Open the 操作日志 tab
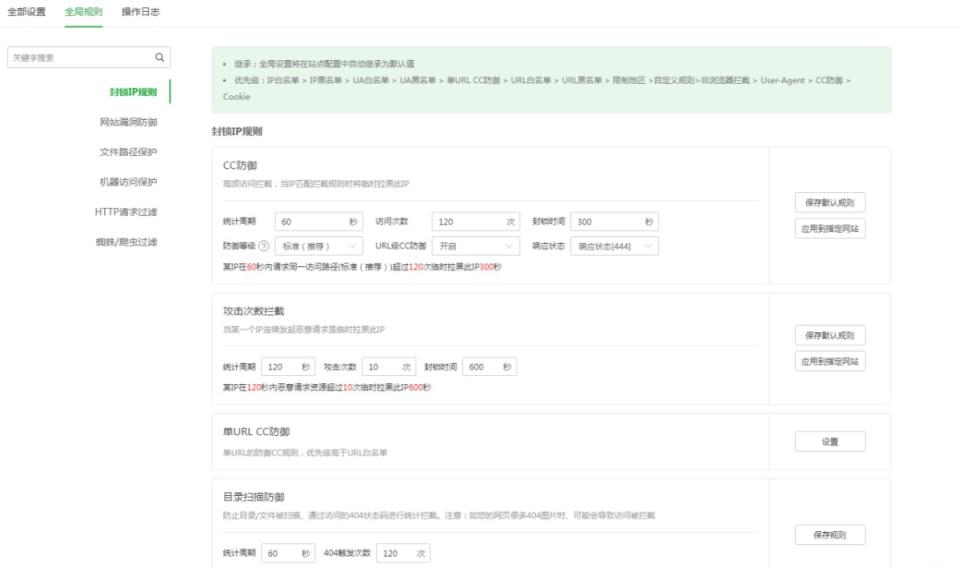959x568 pixels. click(x=141, y=12)
